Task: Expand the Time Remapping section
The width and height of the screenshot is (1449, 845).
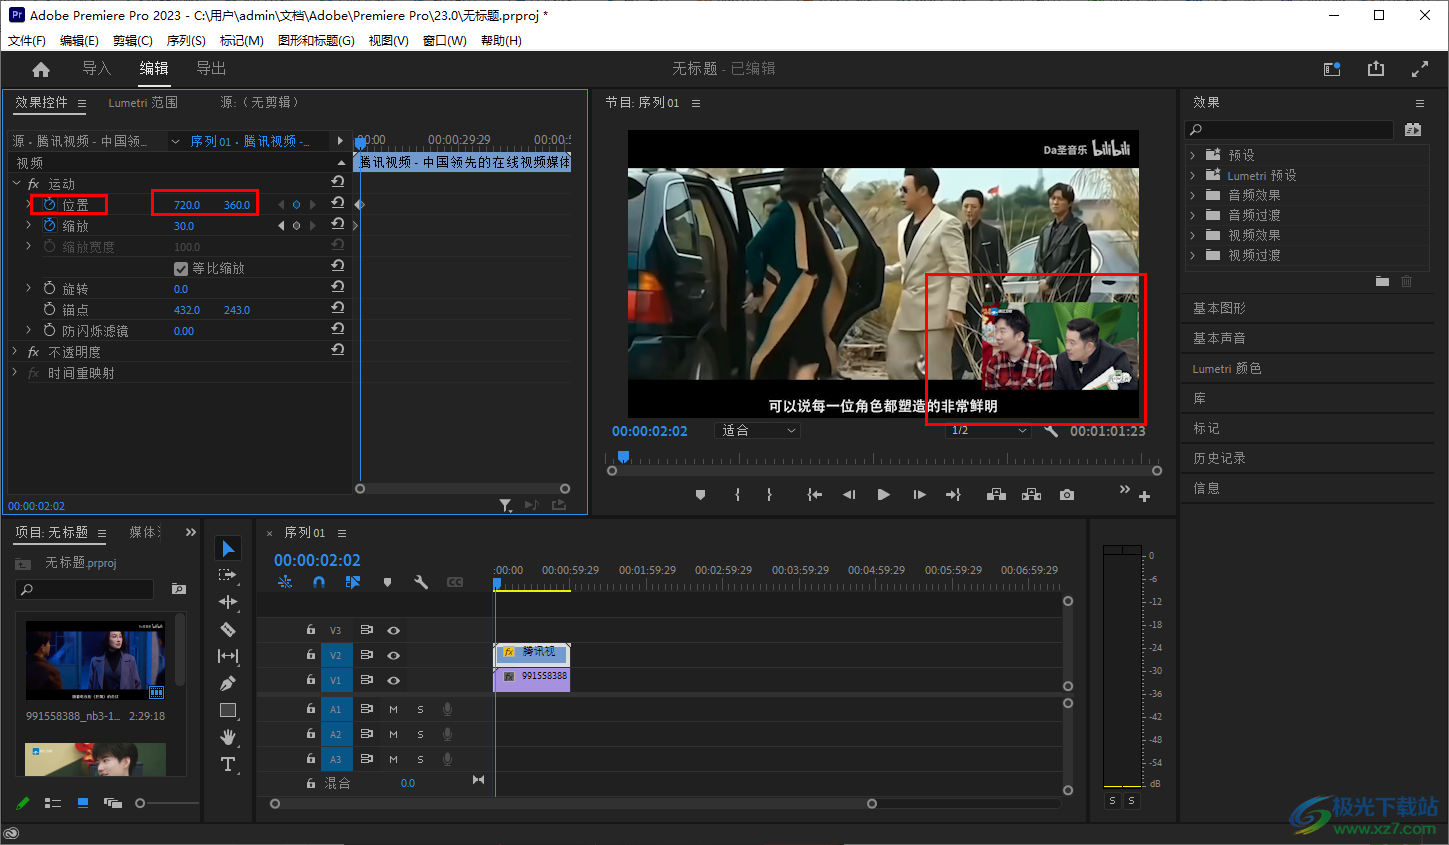Action: click(x=15, y=372)
